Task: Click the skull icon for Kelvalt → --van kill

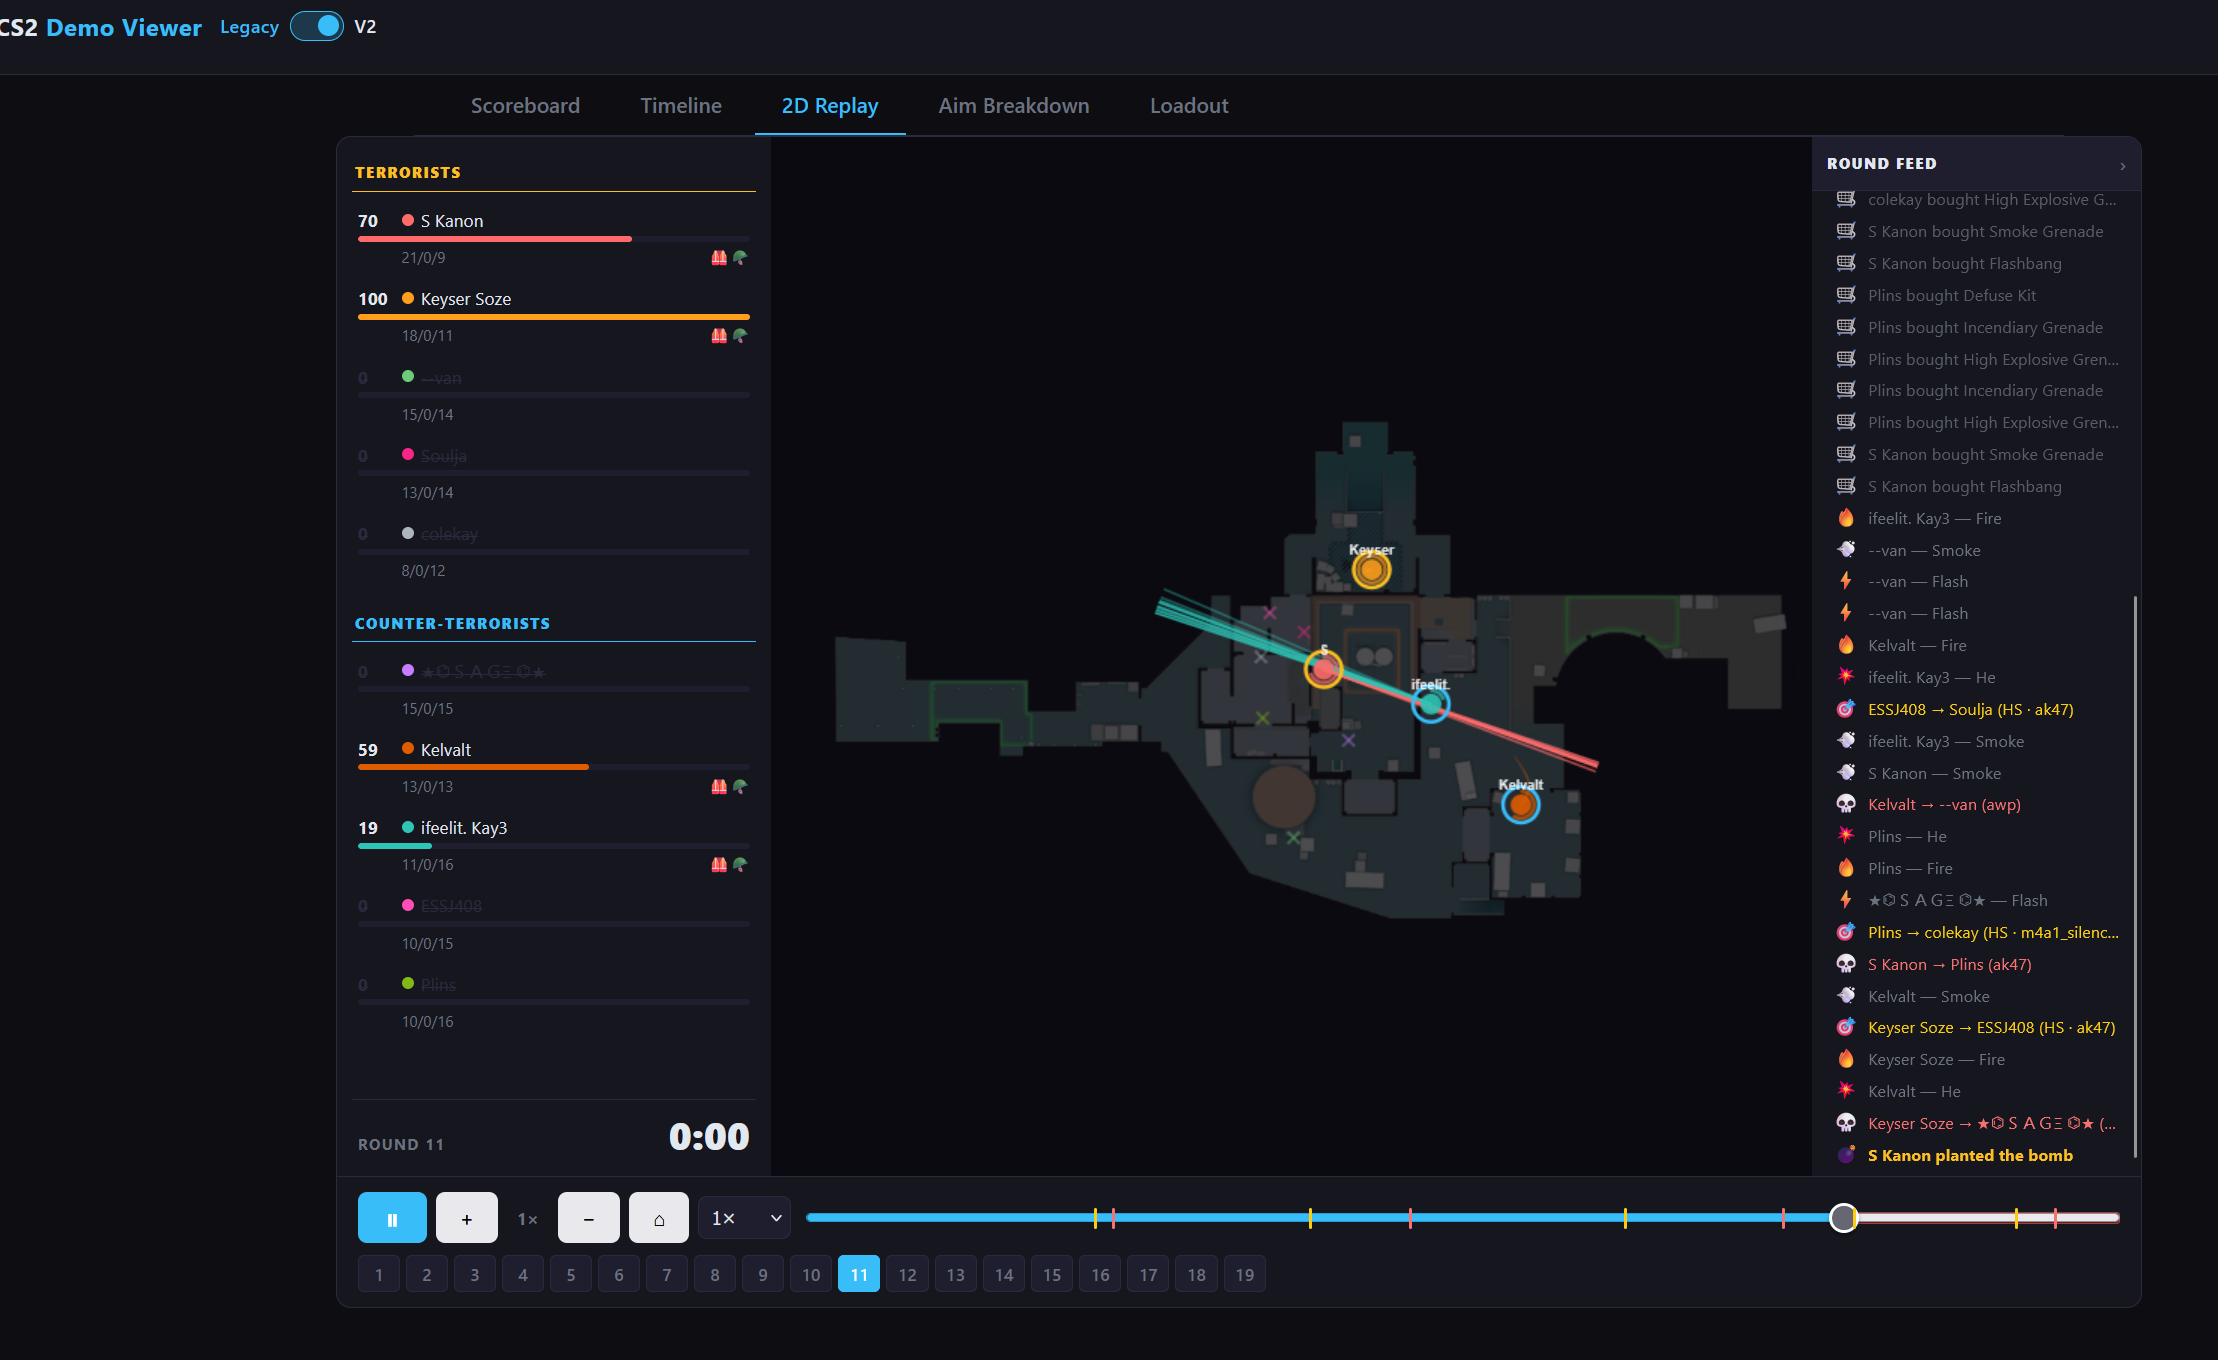Action: click(x=1846, y=804)
